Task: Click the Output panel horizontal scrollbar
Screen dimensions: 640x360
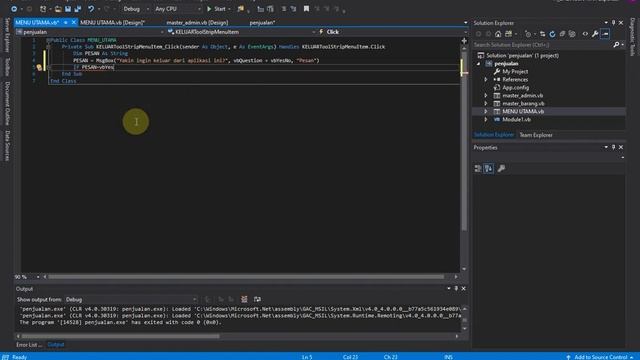Action: pos(120,336)
